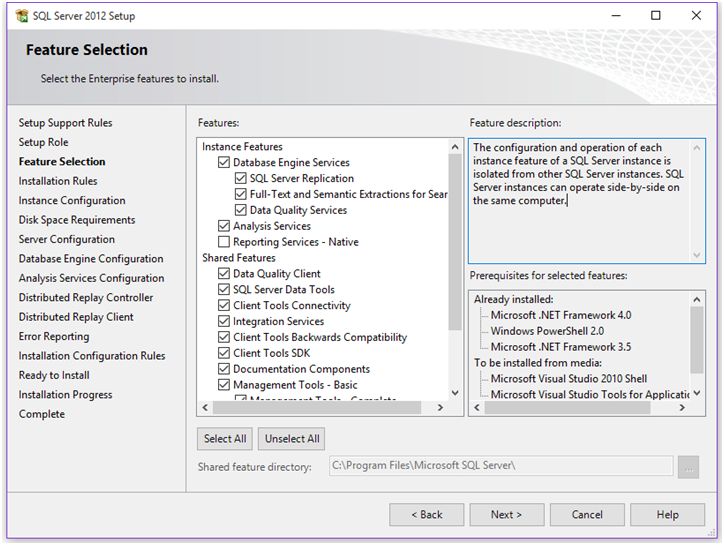Click Prerequisites list scroll left arrow

(477, 407)
